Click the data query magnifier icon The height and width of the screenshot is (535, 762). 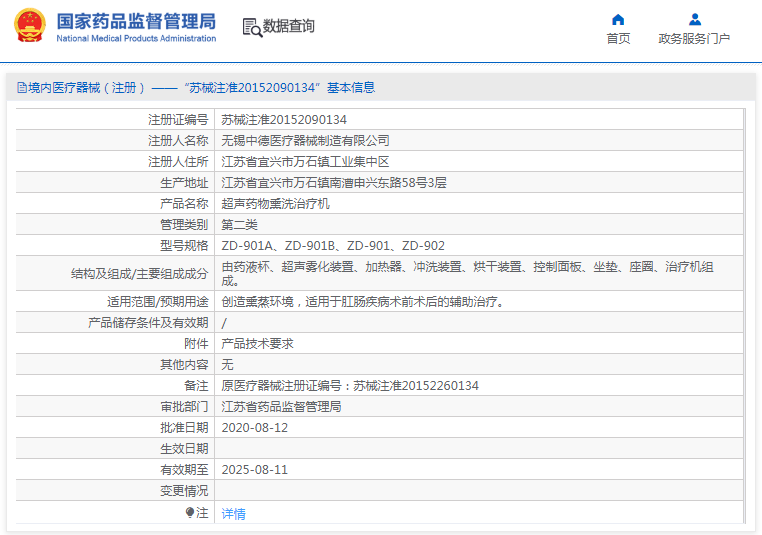click(x=252, y=28)
